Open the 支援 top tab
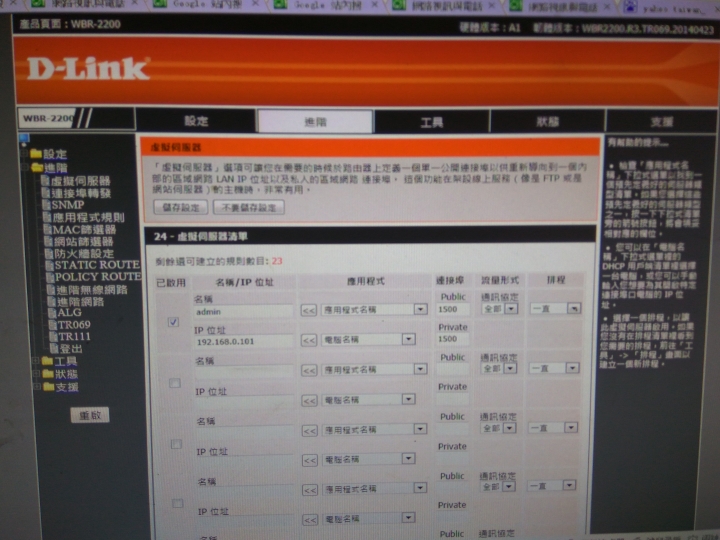The width and height of the screenshot is (720, 540). pos(661,121)
